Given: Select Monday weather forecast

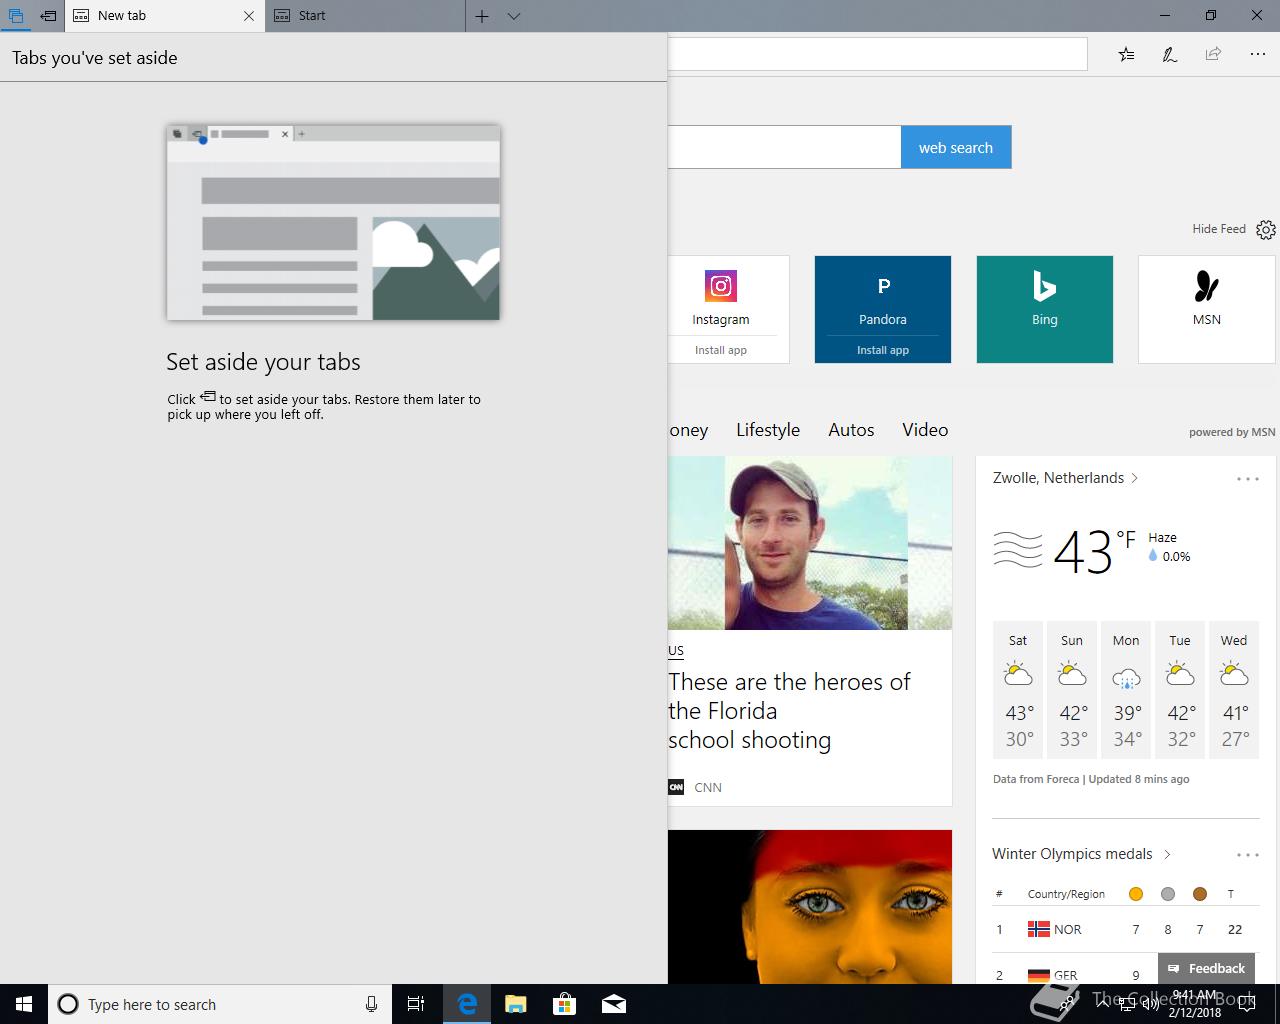Looking at the screenshot, I should [x=1126, y=690].
